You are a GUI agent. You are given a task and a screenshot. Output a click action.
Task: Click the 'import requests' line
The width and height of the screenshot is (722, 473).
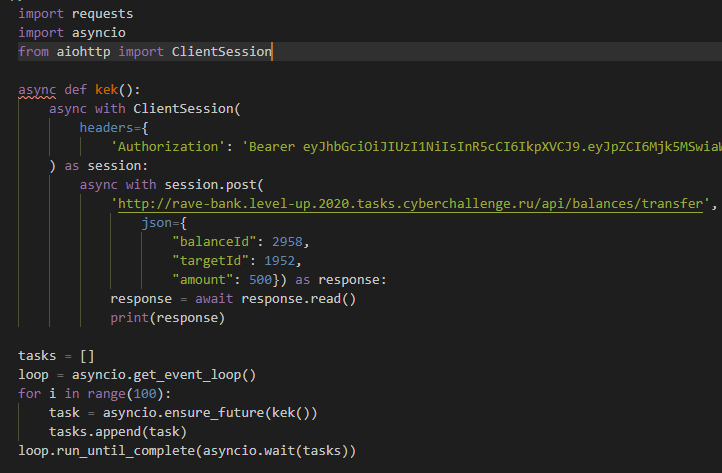click(76, 14)
